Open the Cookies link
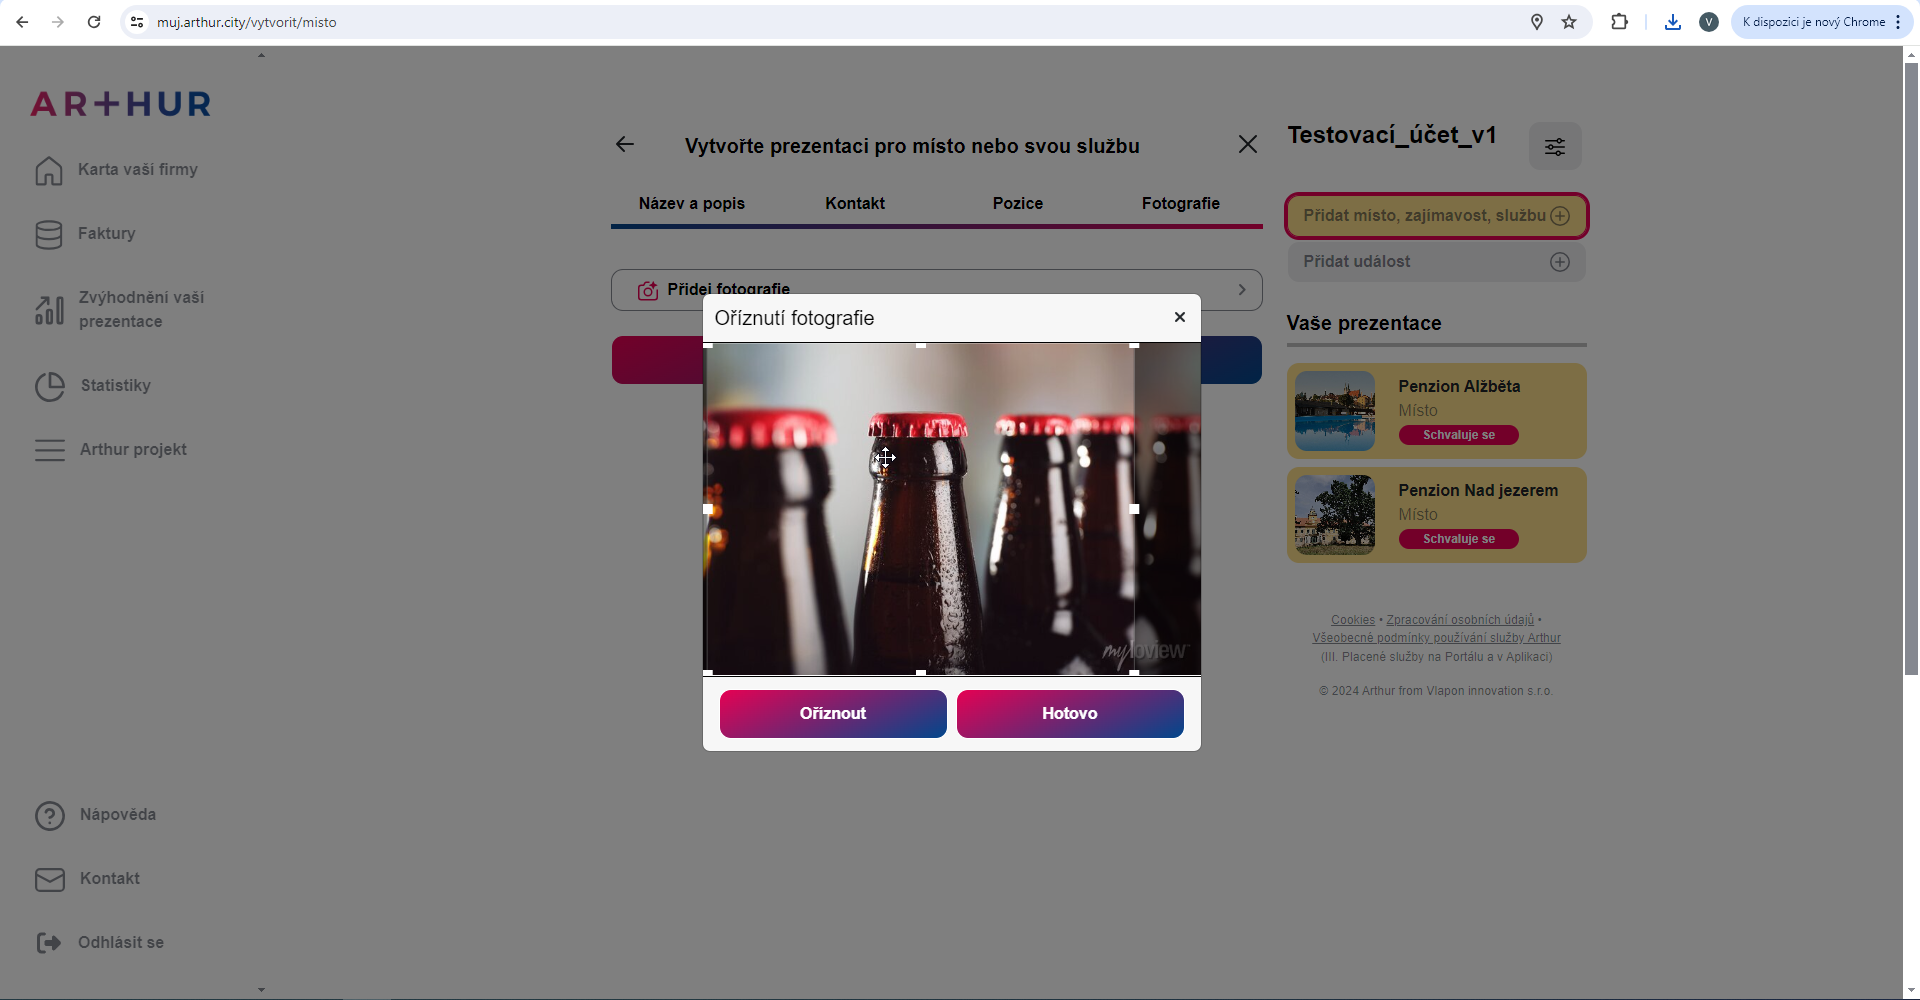Screen dimensions: 1920x1000 (1352, 620)
